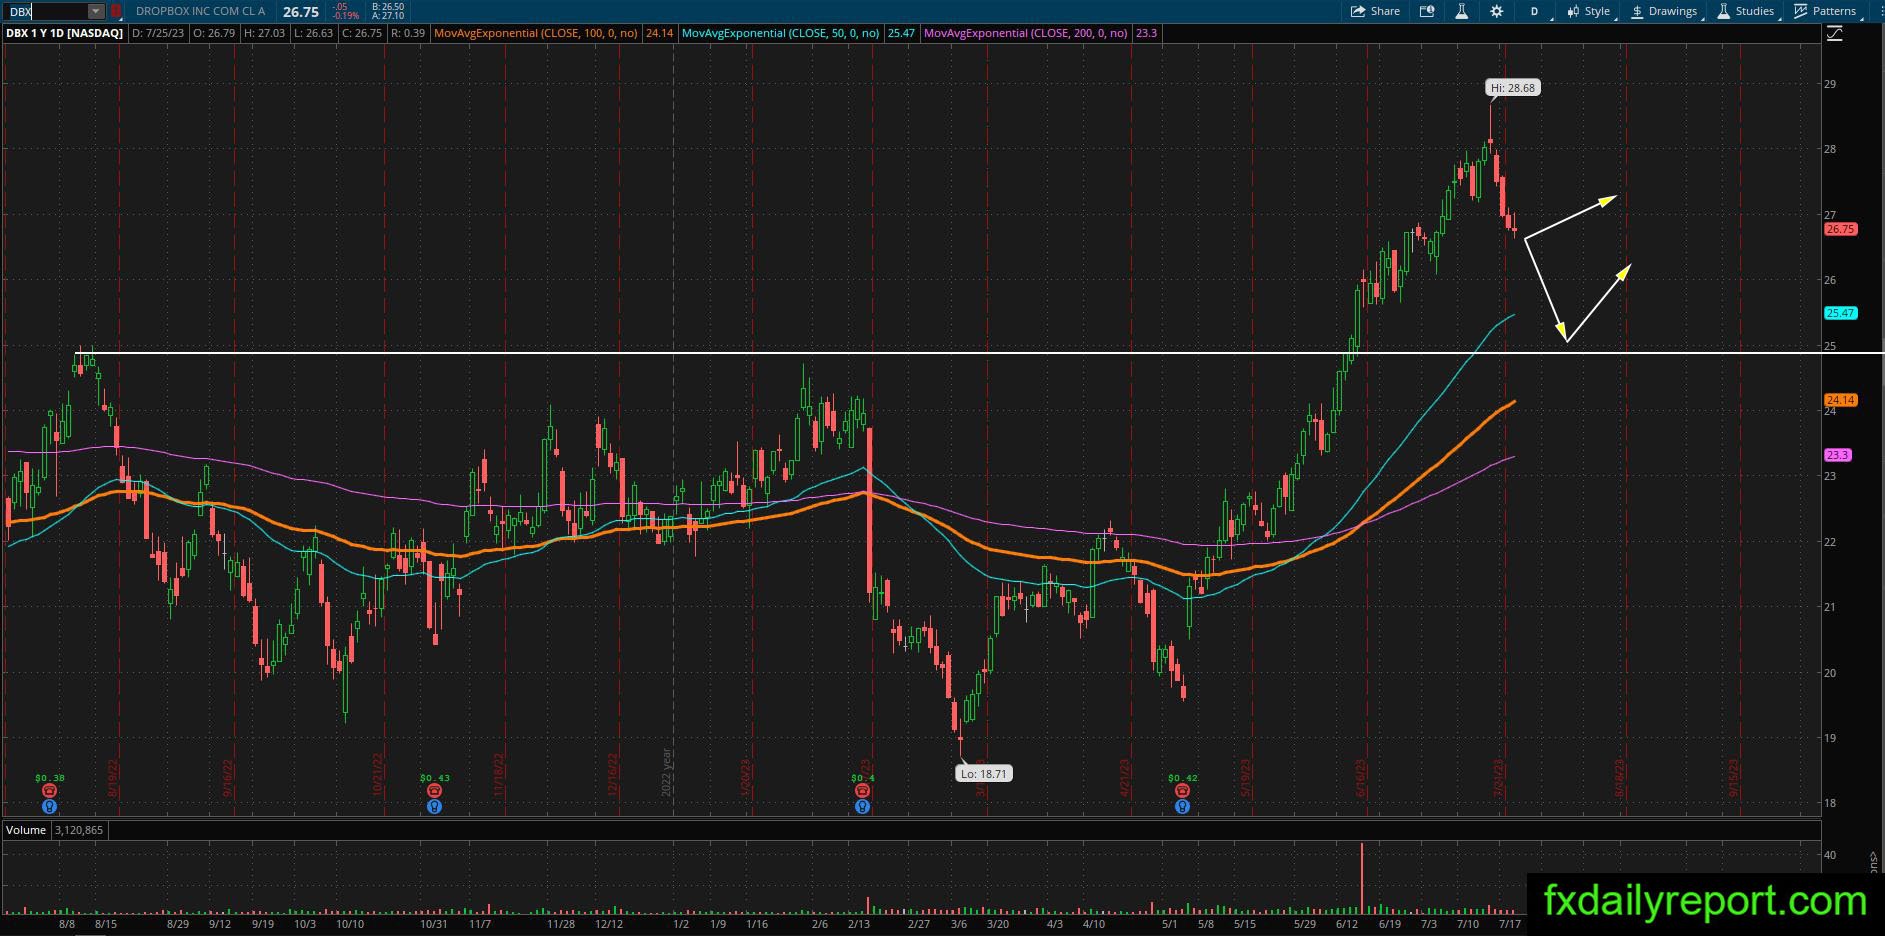
Task: Click the 29 price level on axis
Action: pos(1830,84)
